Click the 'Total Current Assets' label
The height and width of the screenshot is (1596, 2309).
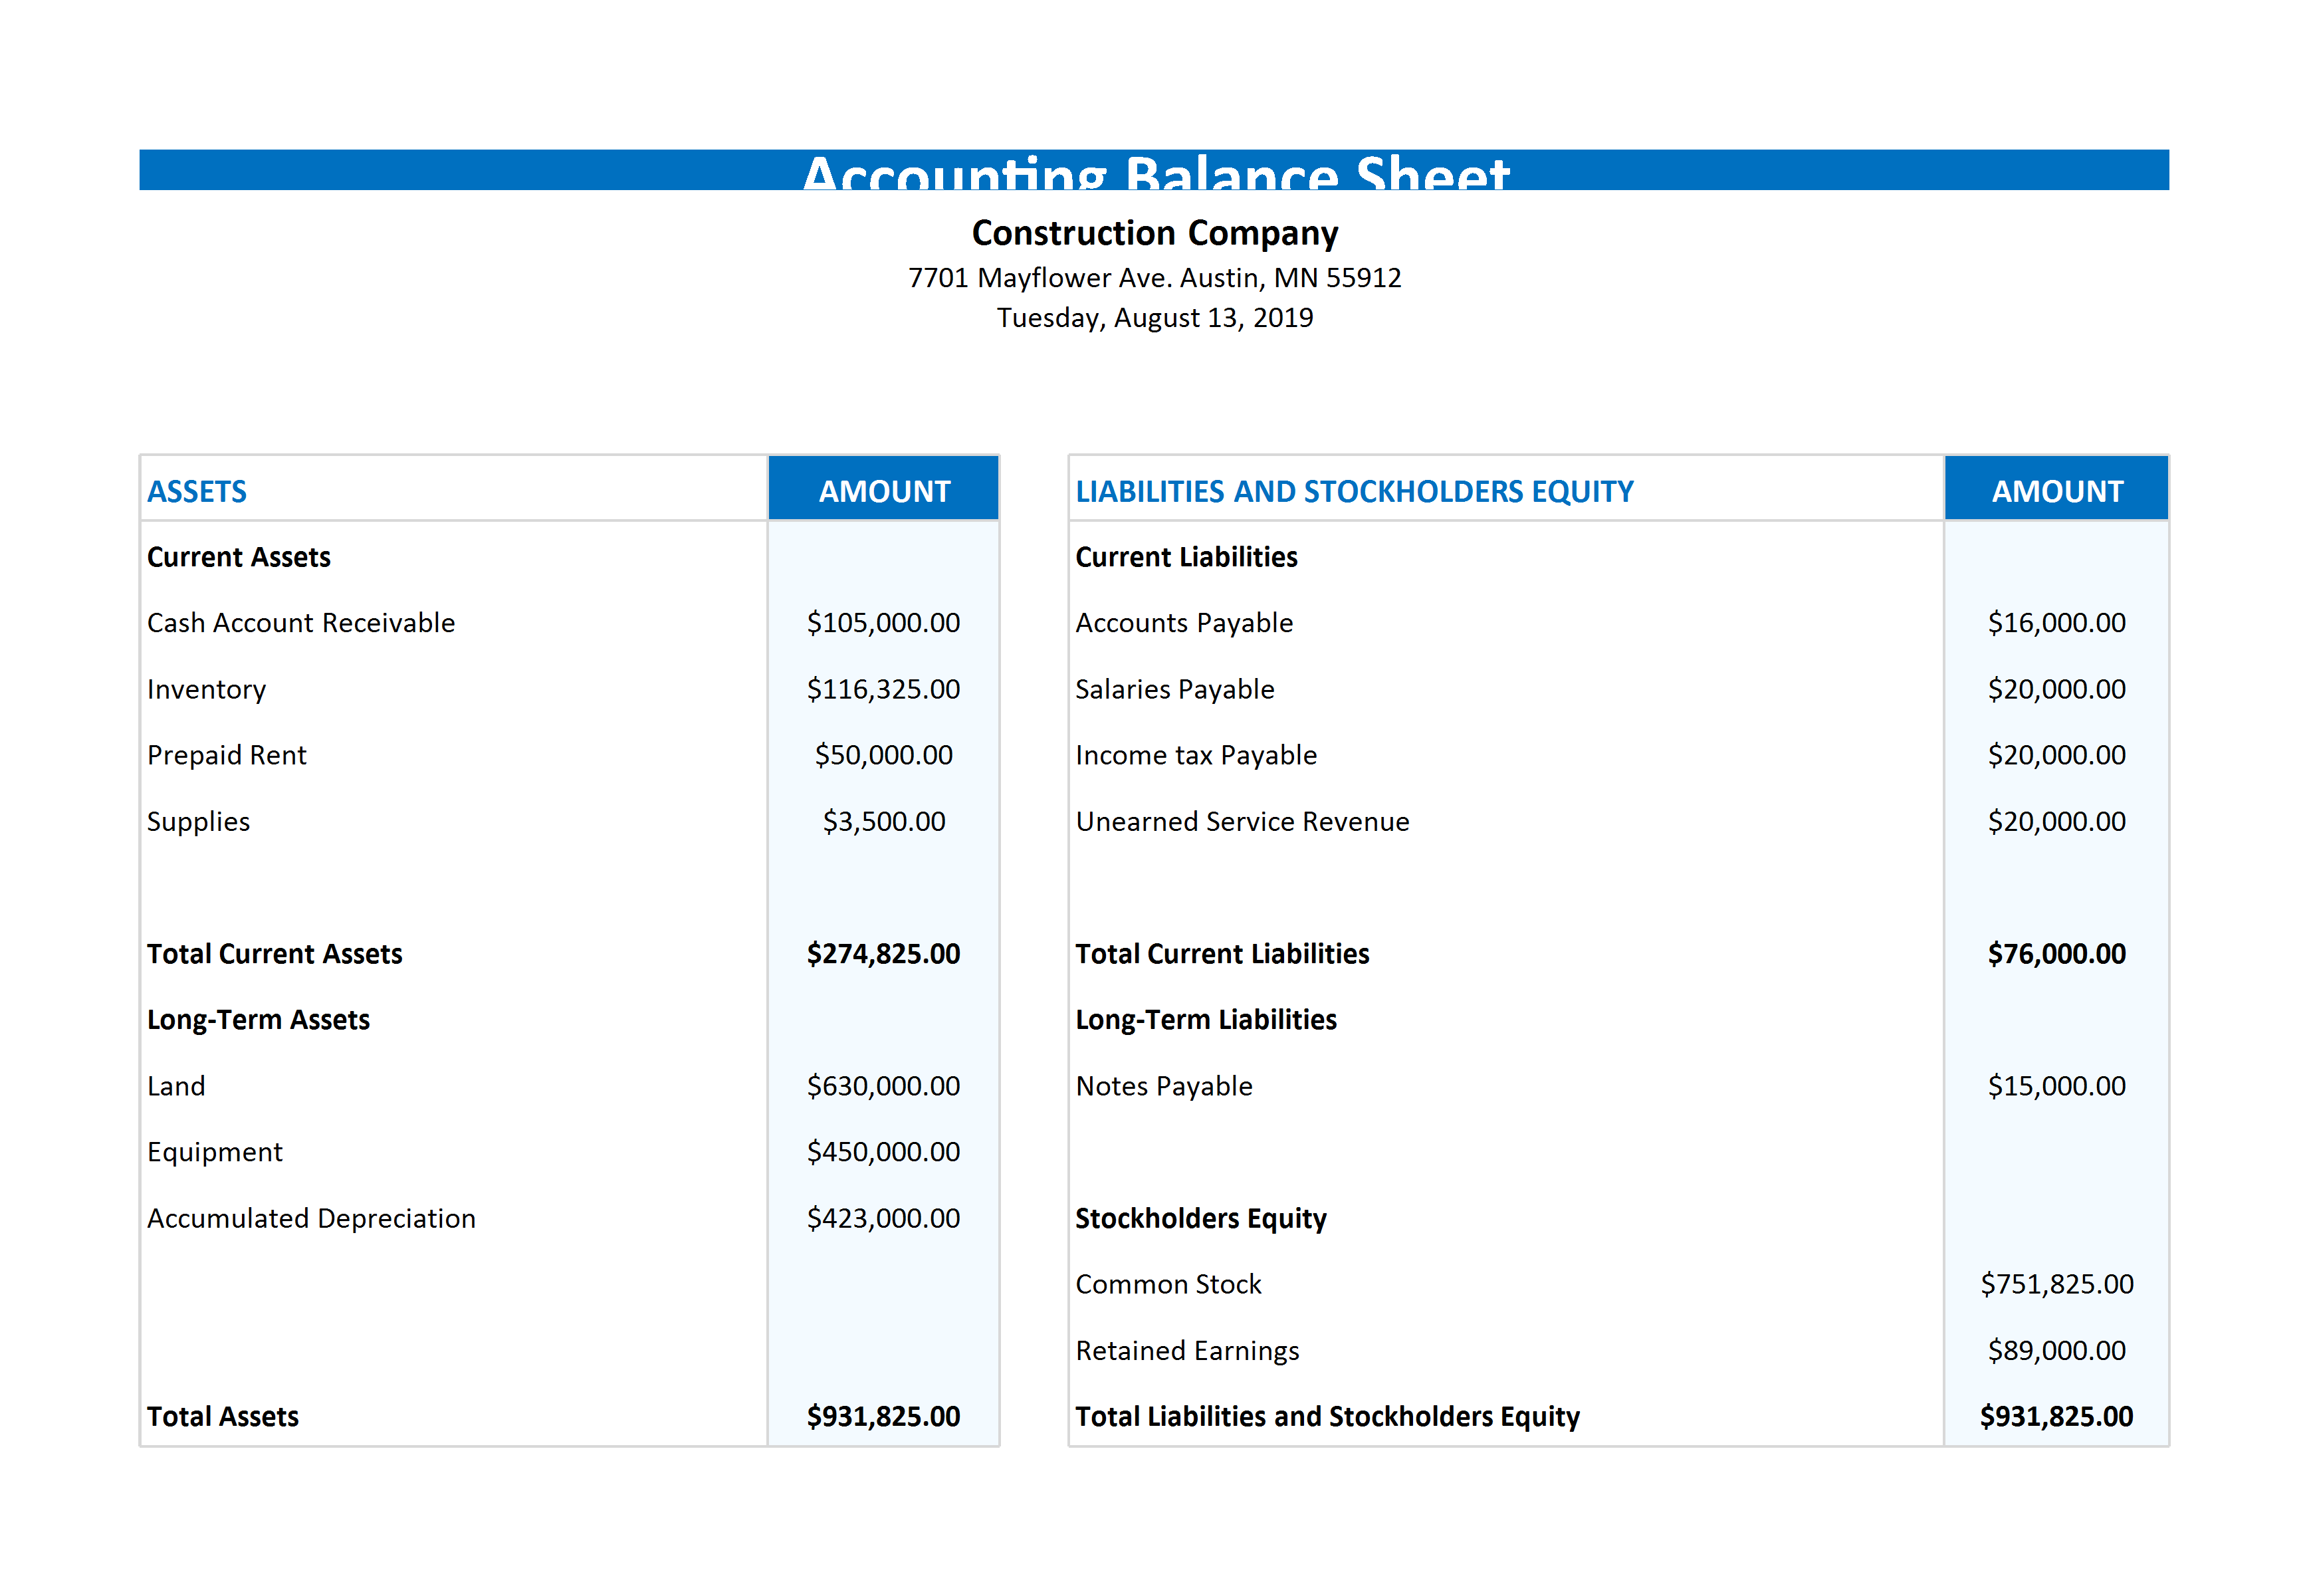[x=275, y=954]
